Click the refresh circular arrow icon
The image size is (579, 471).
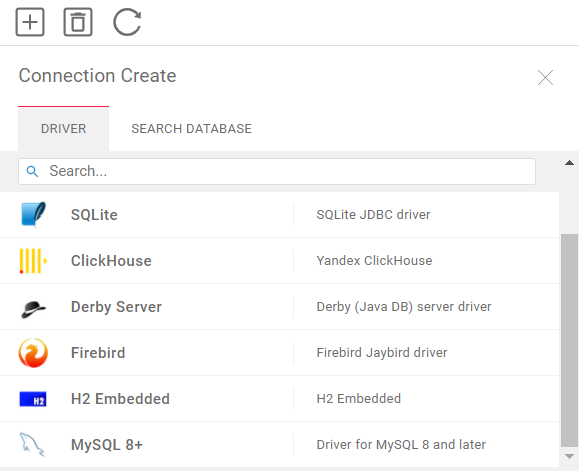pos(127,22)
